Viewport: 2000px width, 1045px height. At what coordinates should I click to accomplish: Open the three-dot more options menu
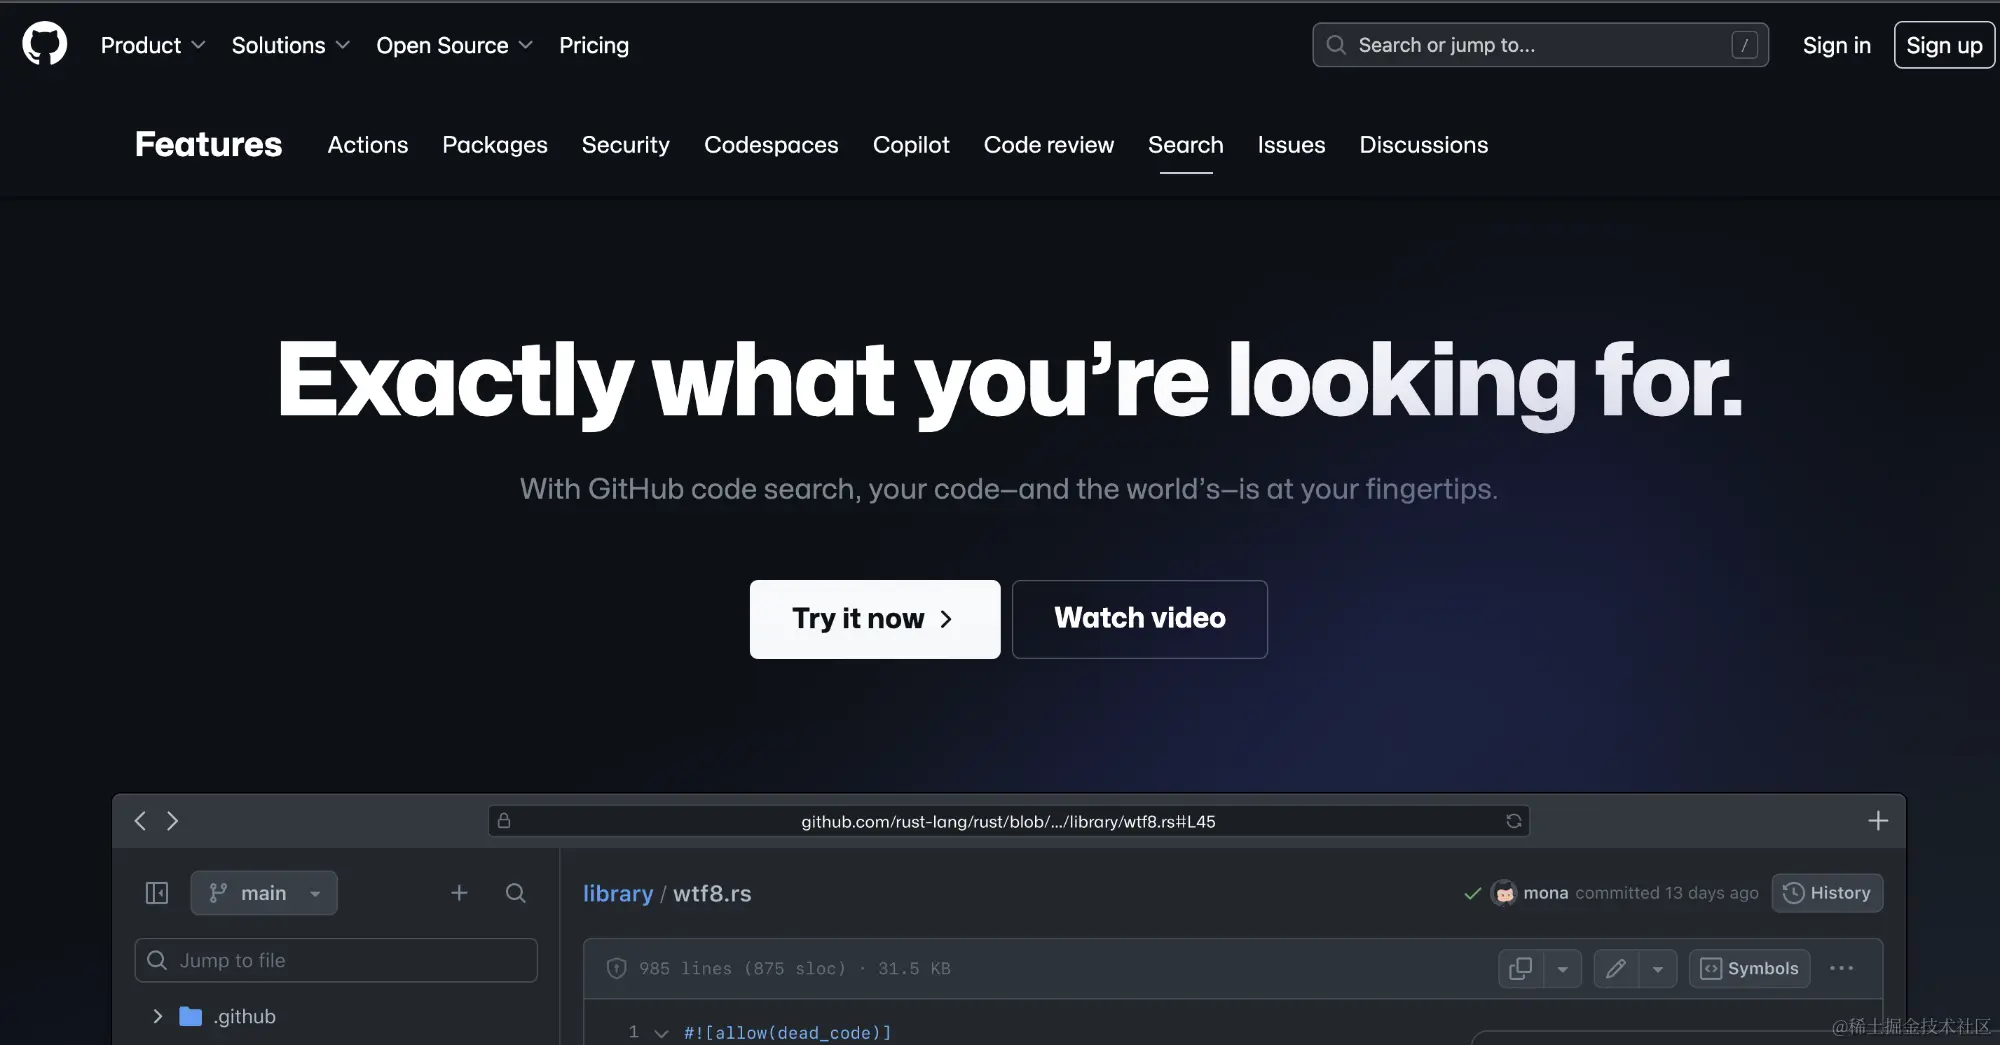(x=1841, y=968)
